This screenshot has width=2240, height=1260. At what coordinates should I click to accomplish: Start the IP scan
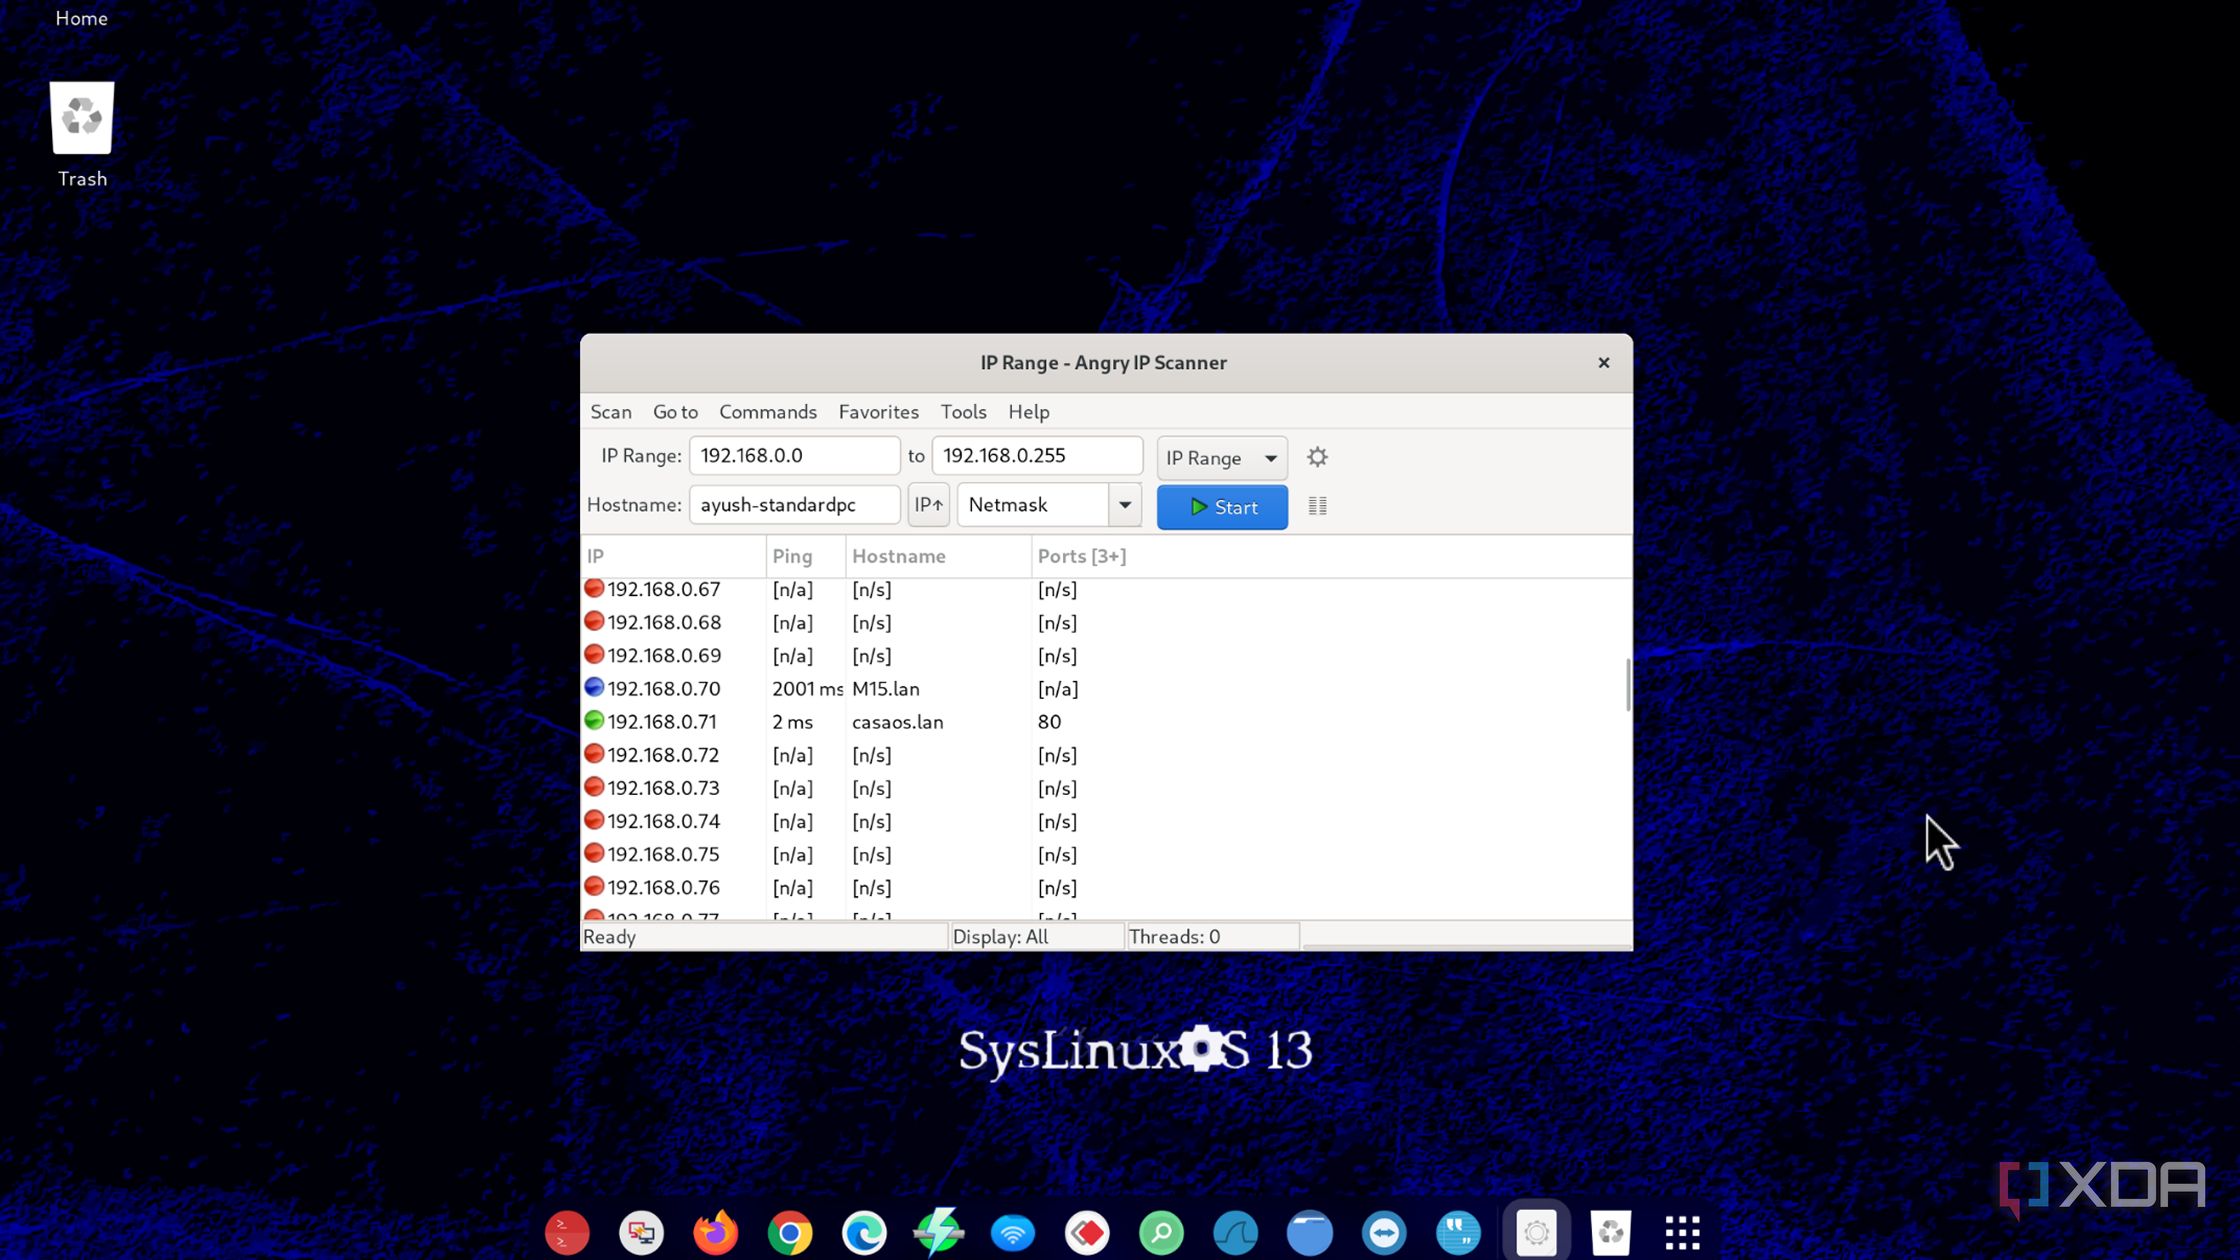coord(1222,507)
